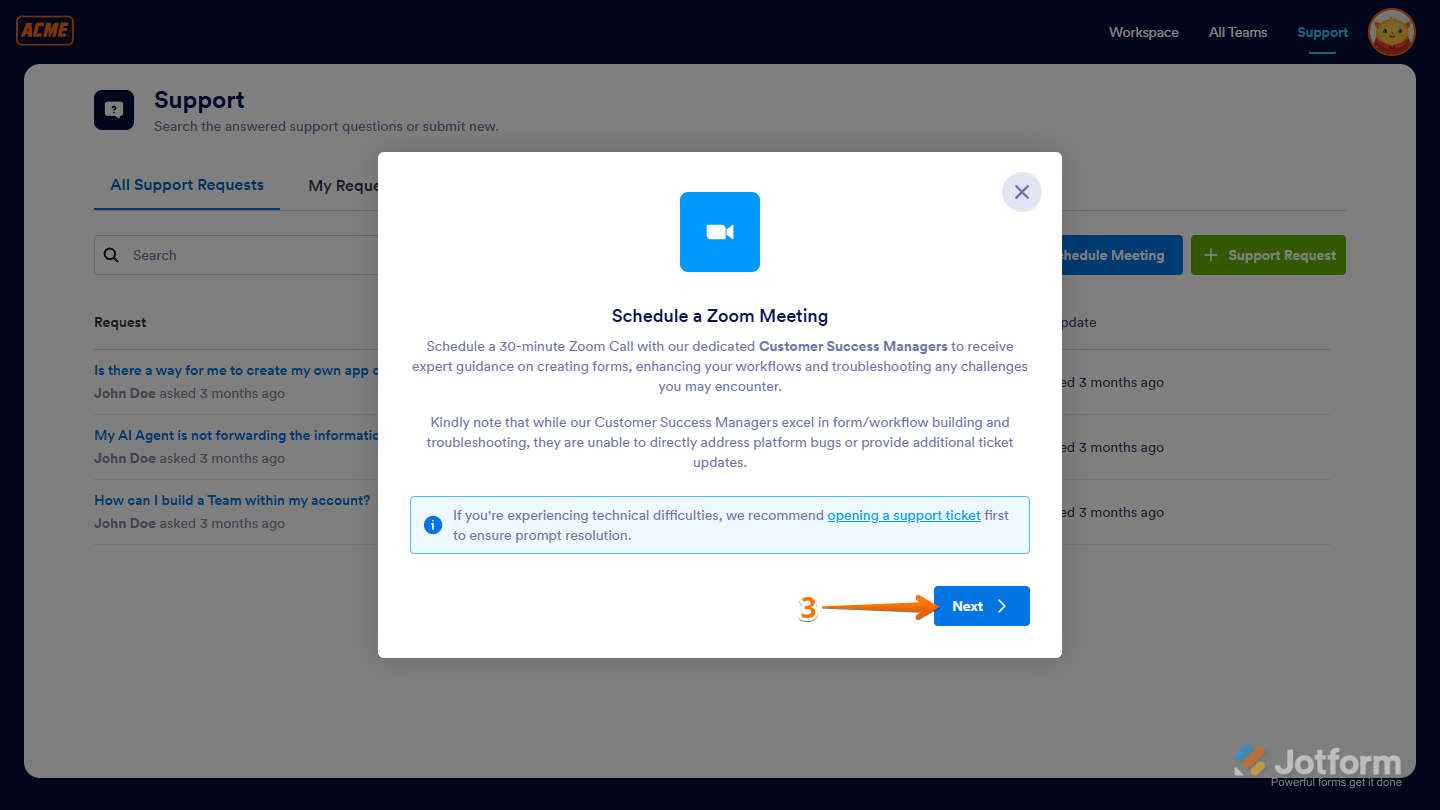Open the profile avatar menu
This screenshot has height=810, width=1440.
1391,31
